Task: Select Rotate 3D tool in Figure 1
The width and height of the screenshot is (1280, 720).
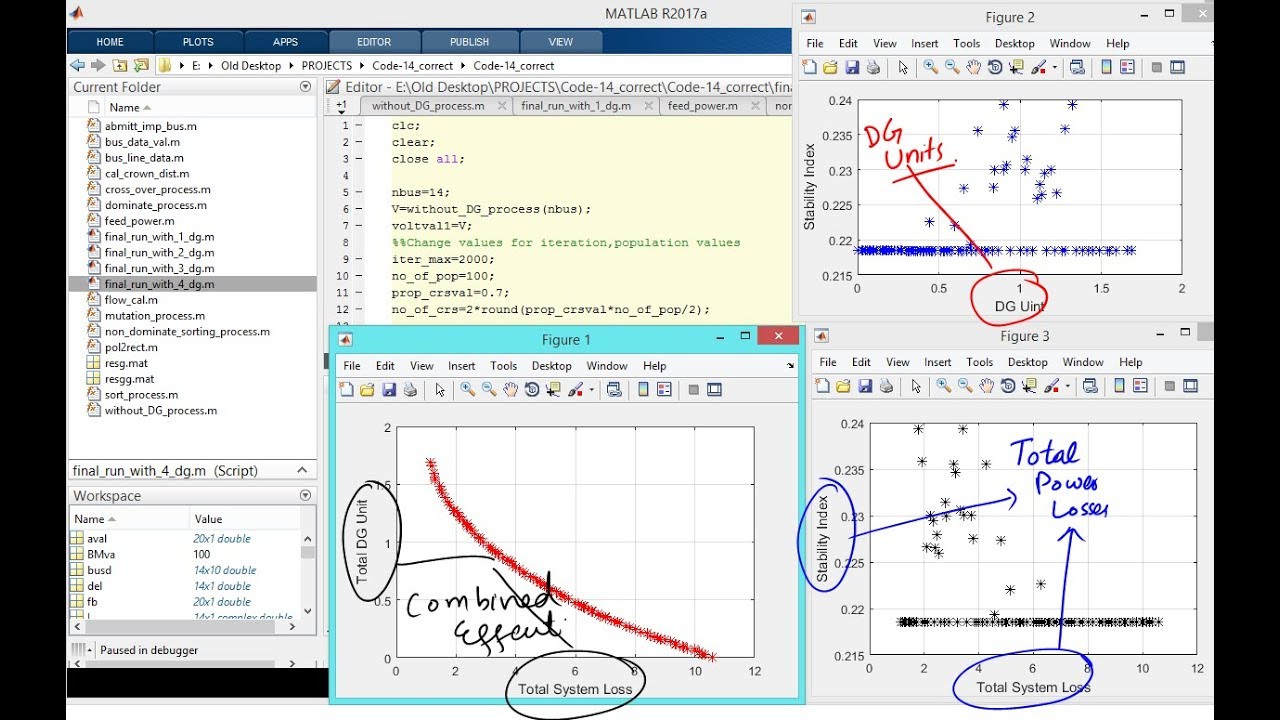Action: click(532, 390)
